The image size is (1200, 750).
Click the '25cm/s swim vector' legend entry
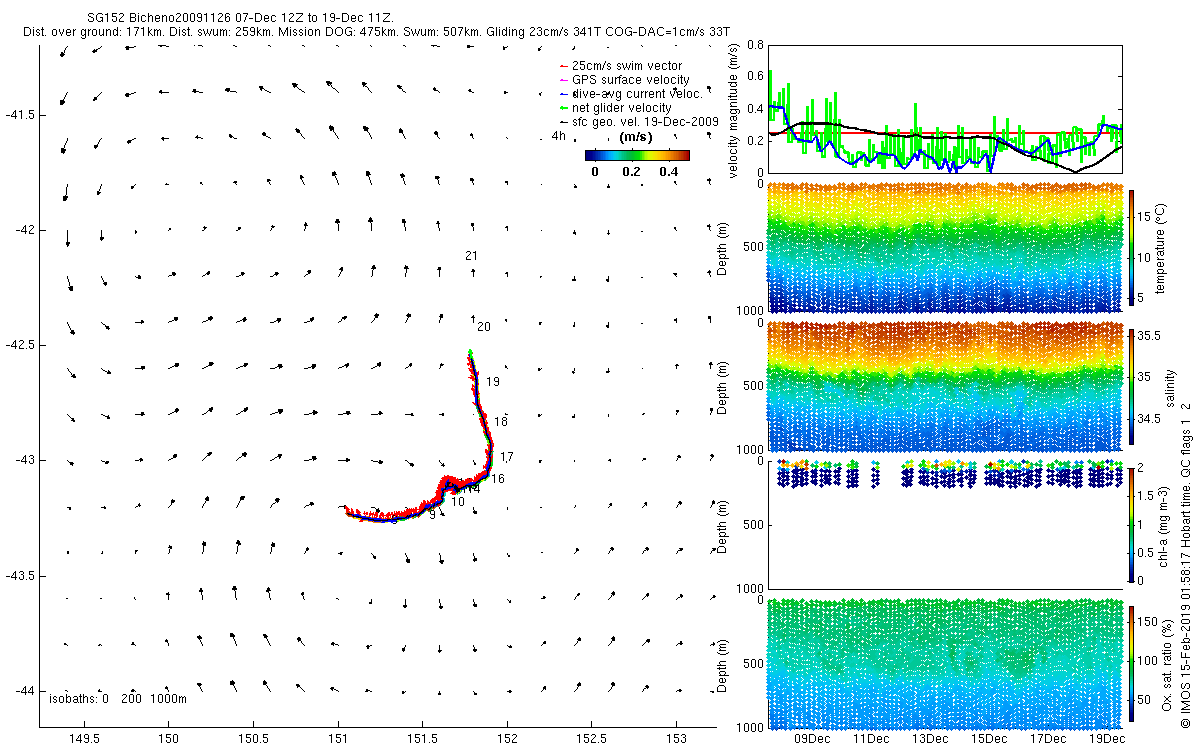pyautogui.click(x=627, y=66)
